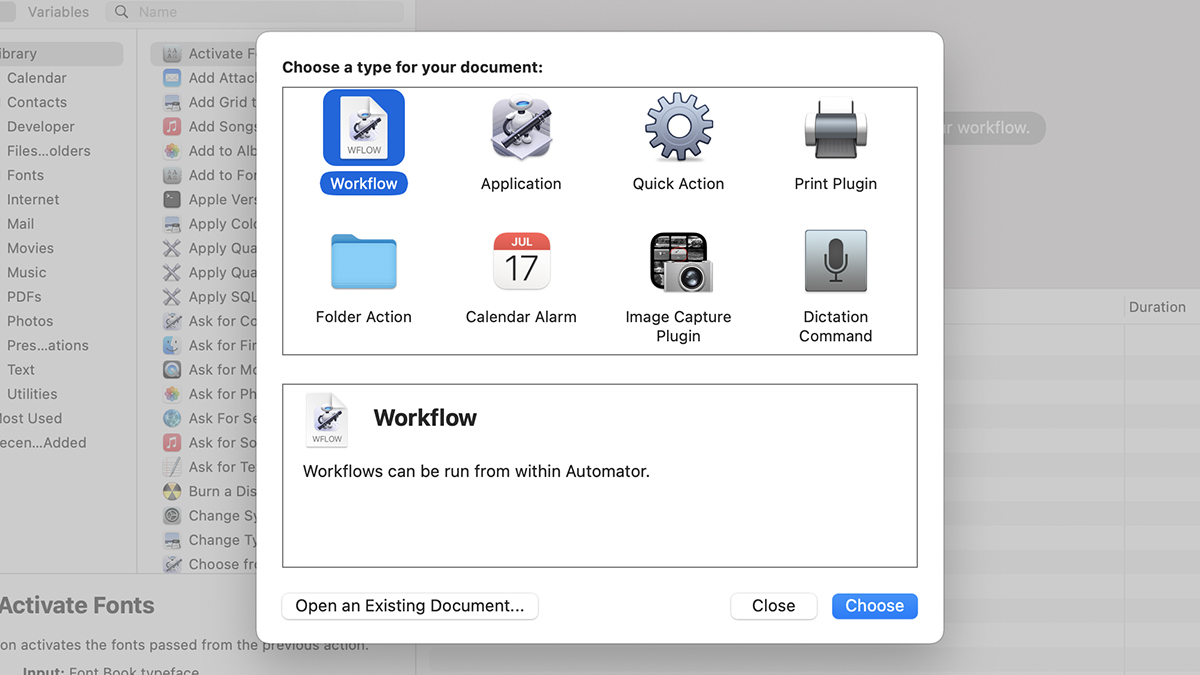Click the Font Book icon beside Add to For
1200x675 pixels.
pos(172,175)
